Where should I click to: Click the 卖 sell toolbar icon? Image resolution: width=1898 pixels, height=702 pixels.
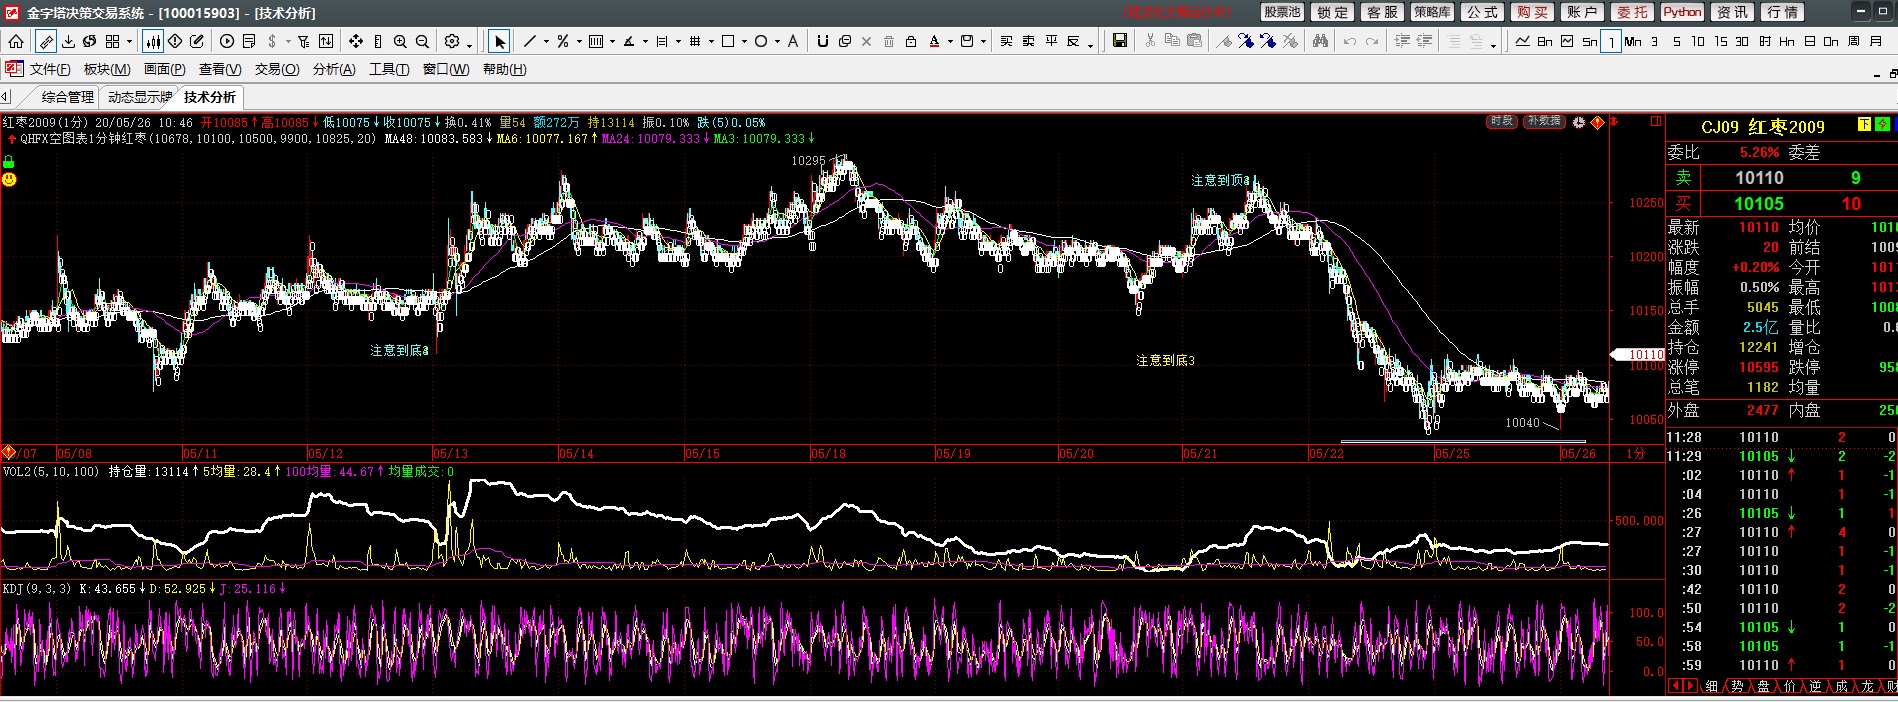pyautogui.click(x=1028, y=41)
